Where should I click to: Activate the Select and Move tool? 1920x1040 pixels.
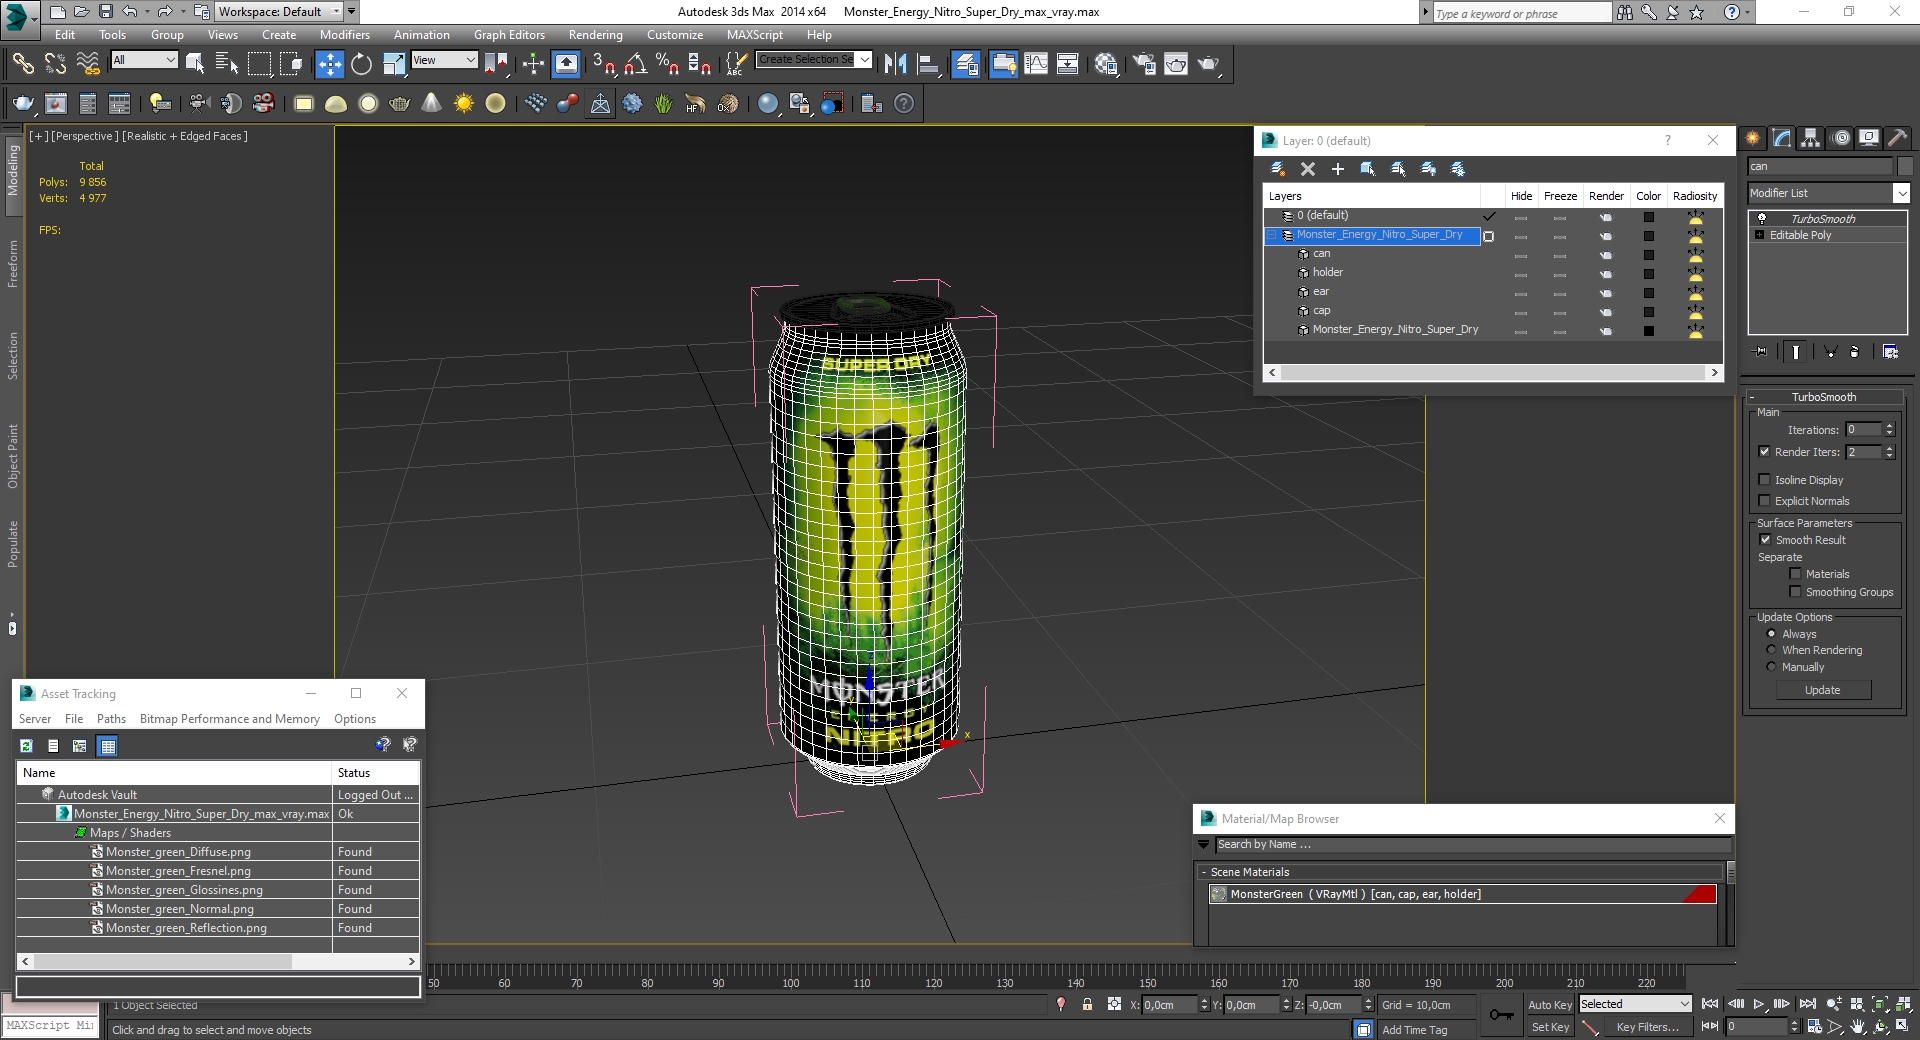tap(329, 64)
